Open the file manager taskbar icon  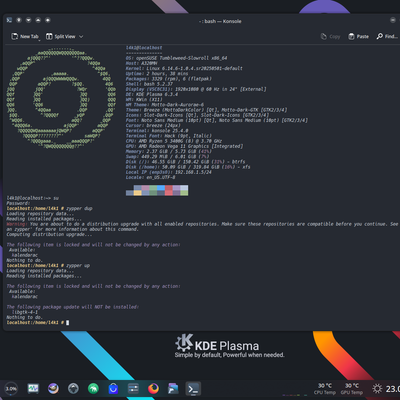pos(173,388)
